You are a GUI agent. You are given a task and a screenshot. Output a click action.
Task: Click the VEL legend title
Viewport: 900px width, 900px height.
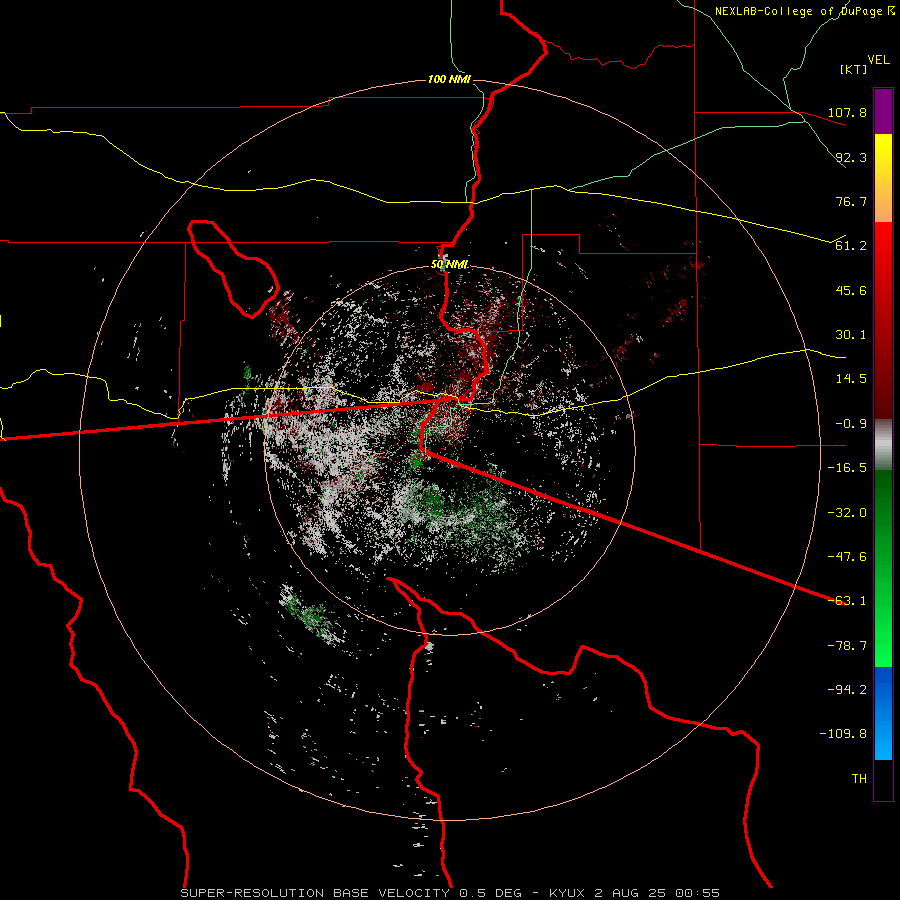click(878, 60)
